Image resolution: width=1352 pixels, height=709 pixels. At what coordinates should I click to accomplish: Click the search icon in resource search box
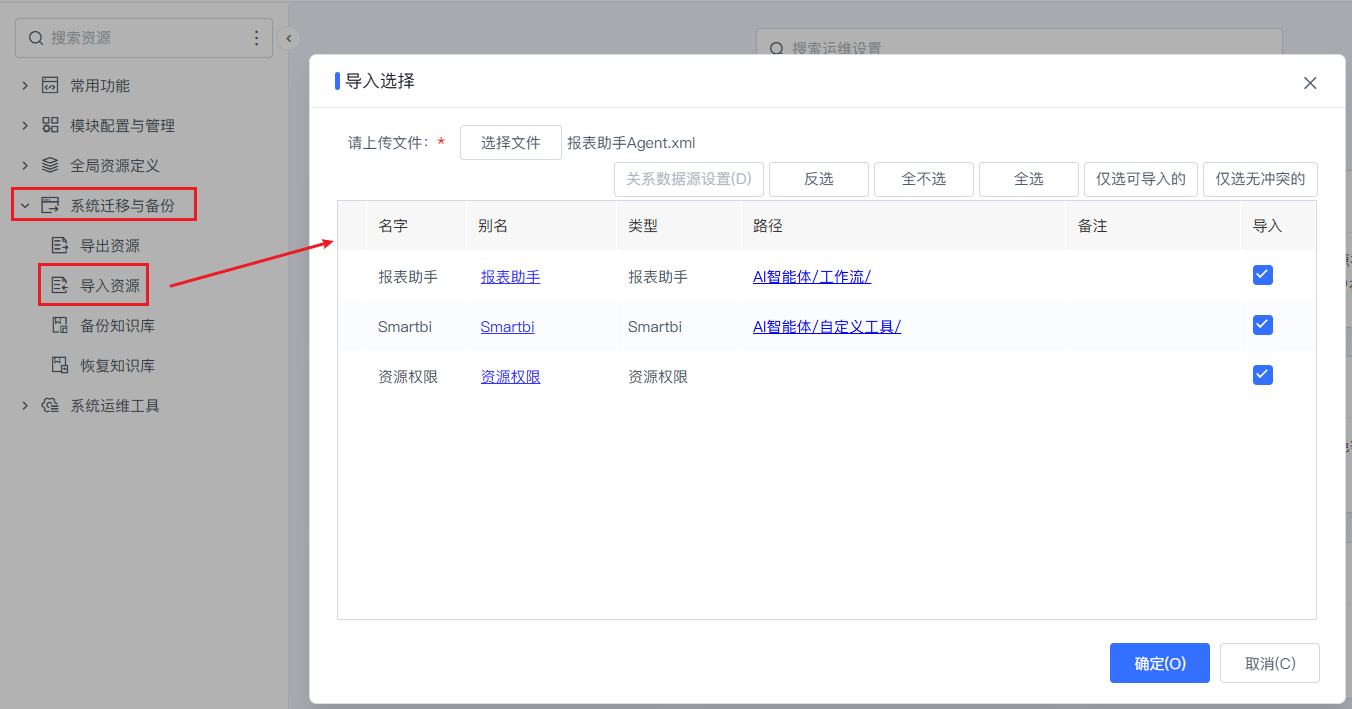(x=35, y=38)
